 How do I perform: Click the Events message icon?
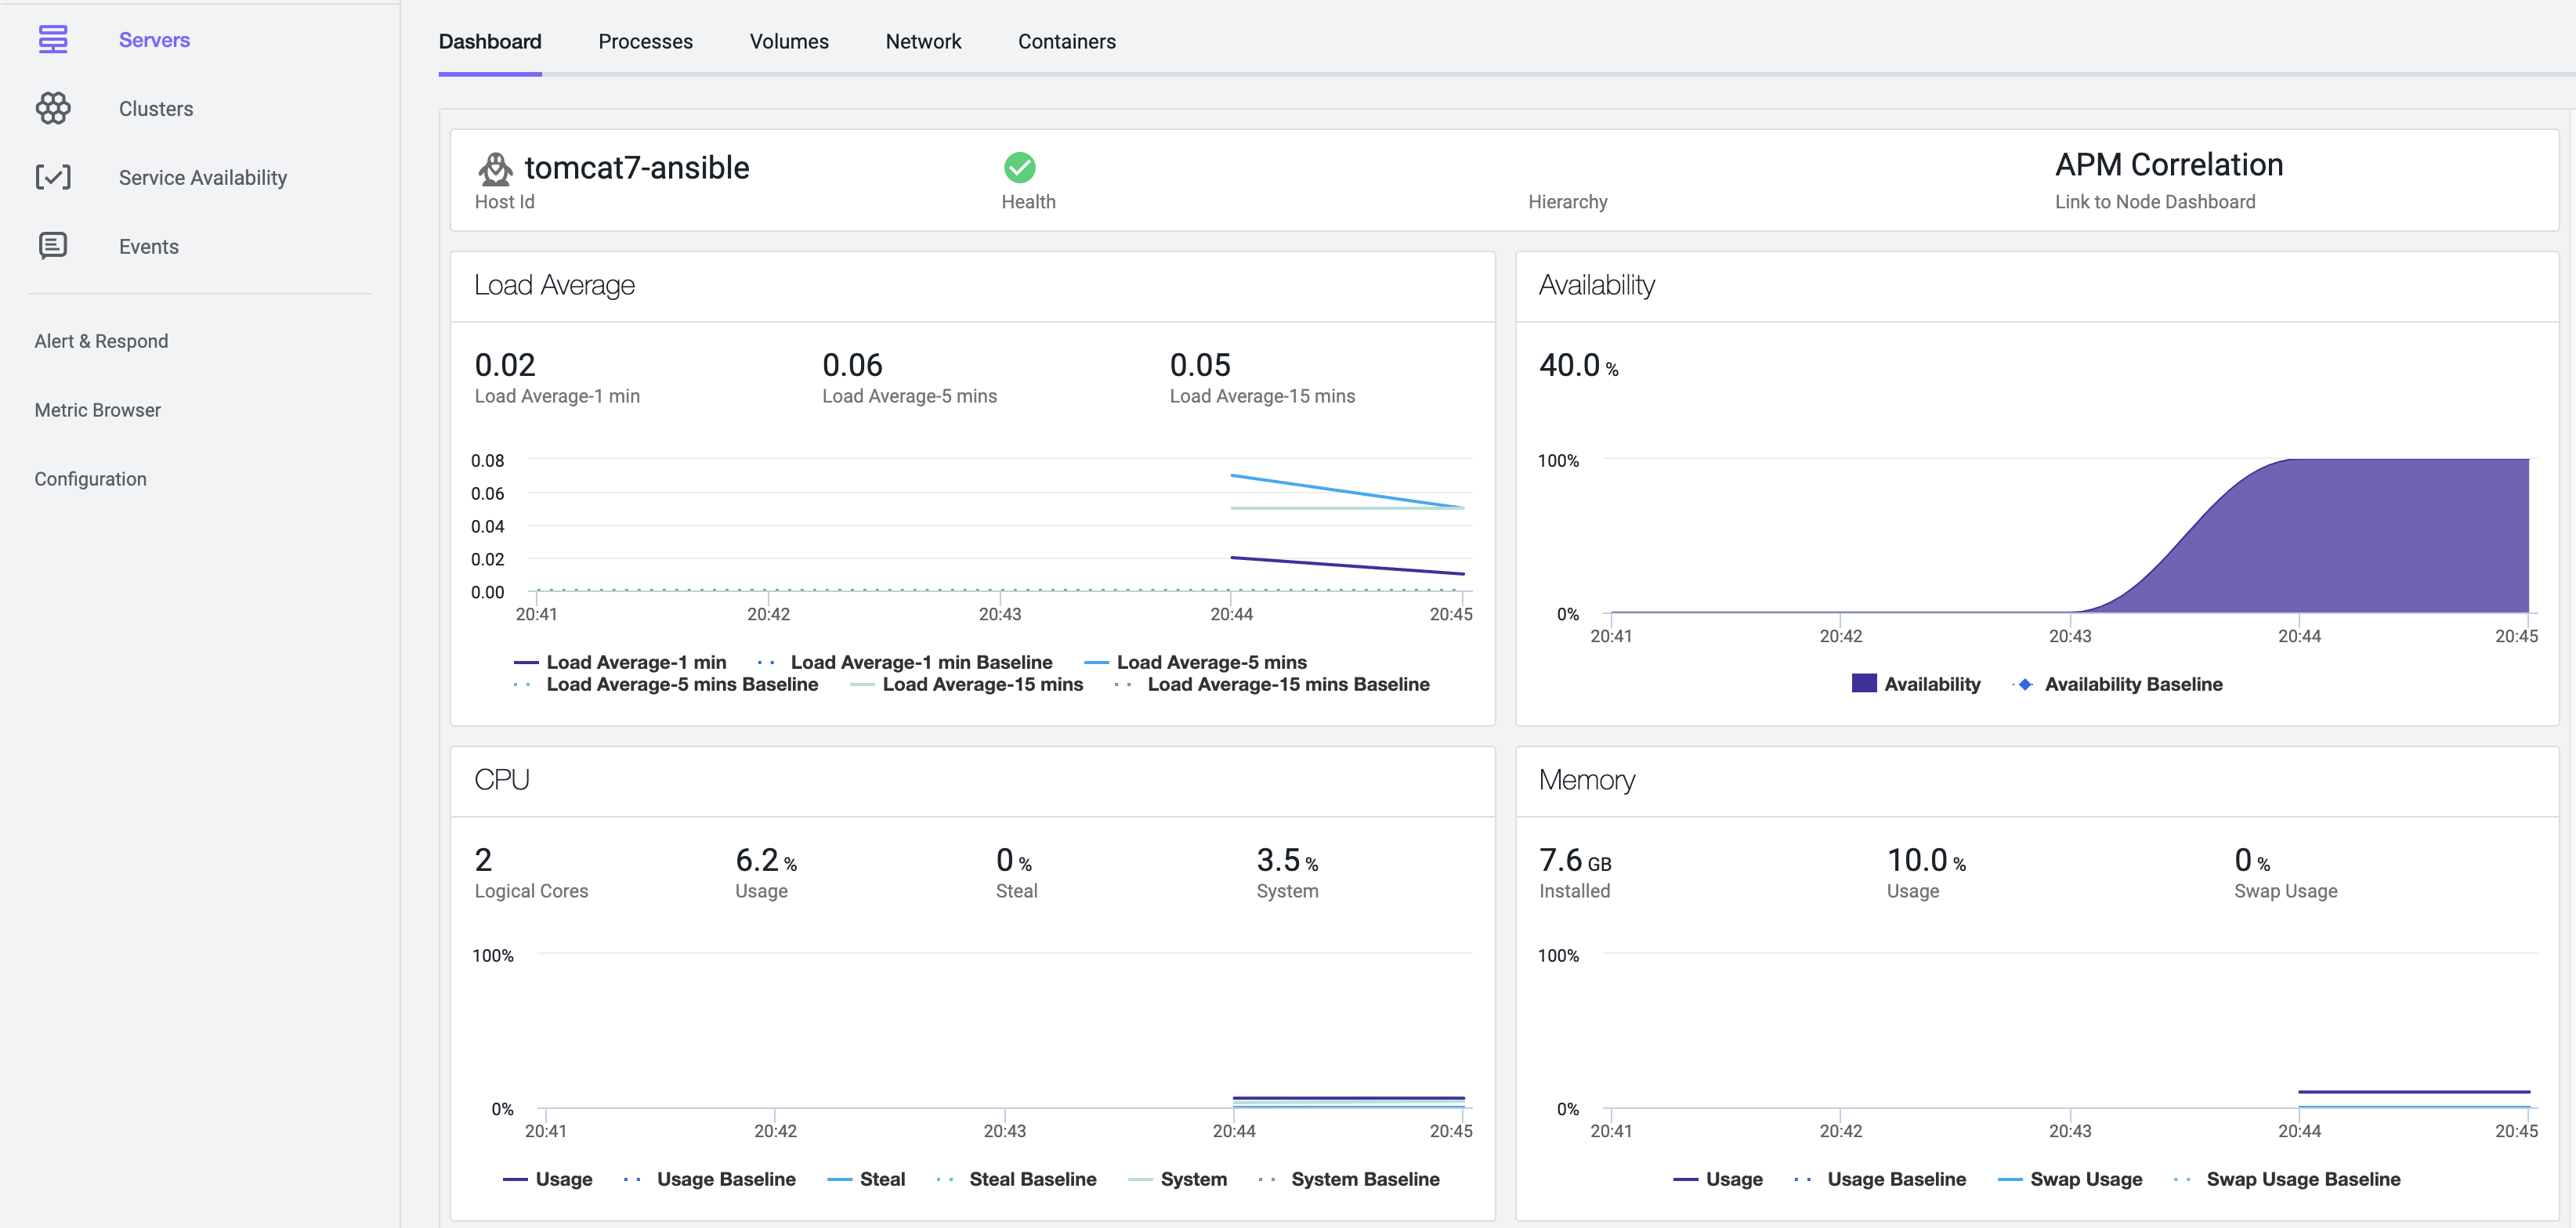tap(53, 246)
